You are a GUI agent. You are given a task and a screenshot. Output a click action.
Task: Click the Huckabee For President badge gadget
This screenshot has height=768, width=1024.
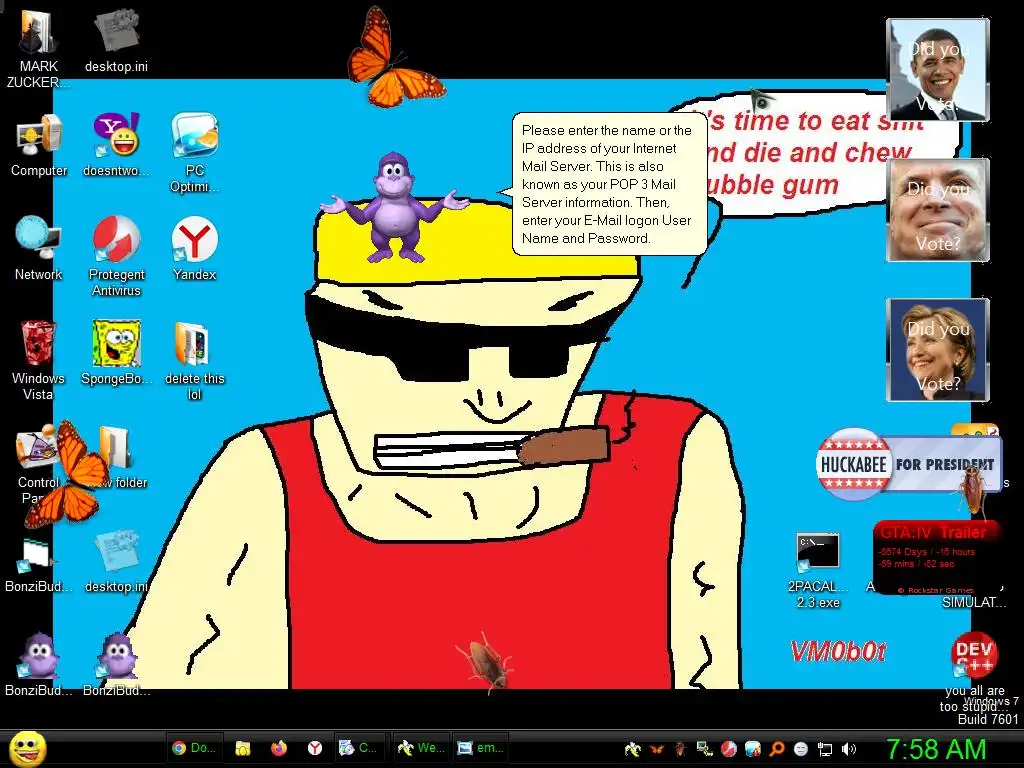[x=908, y=464]
